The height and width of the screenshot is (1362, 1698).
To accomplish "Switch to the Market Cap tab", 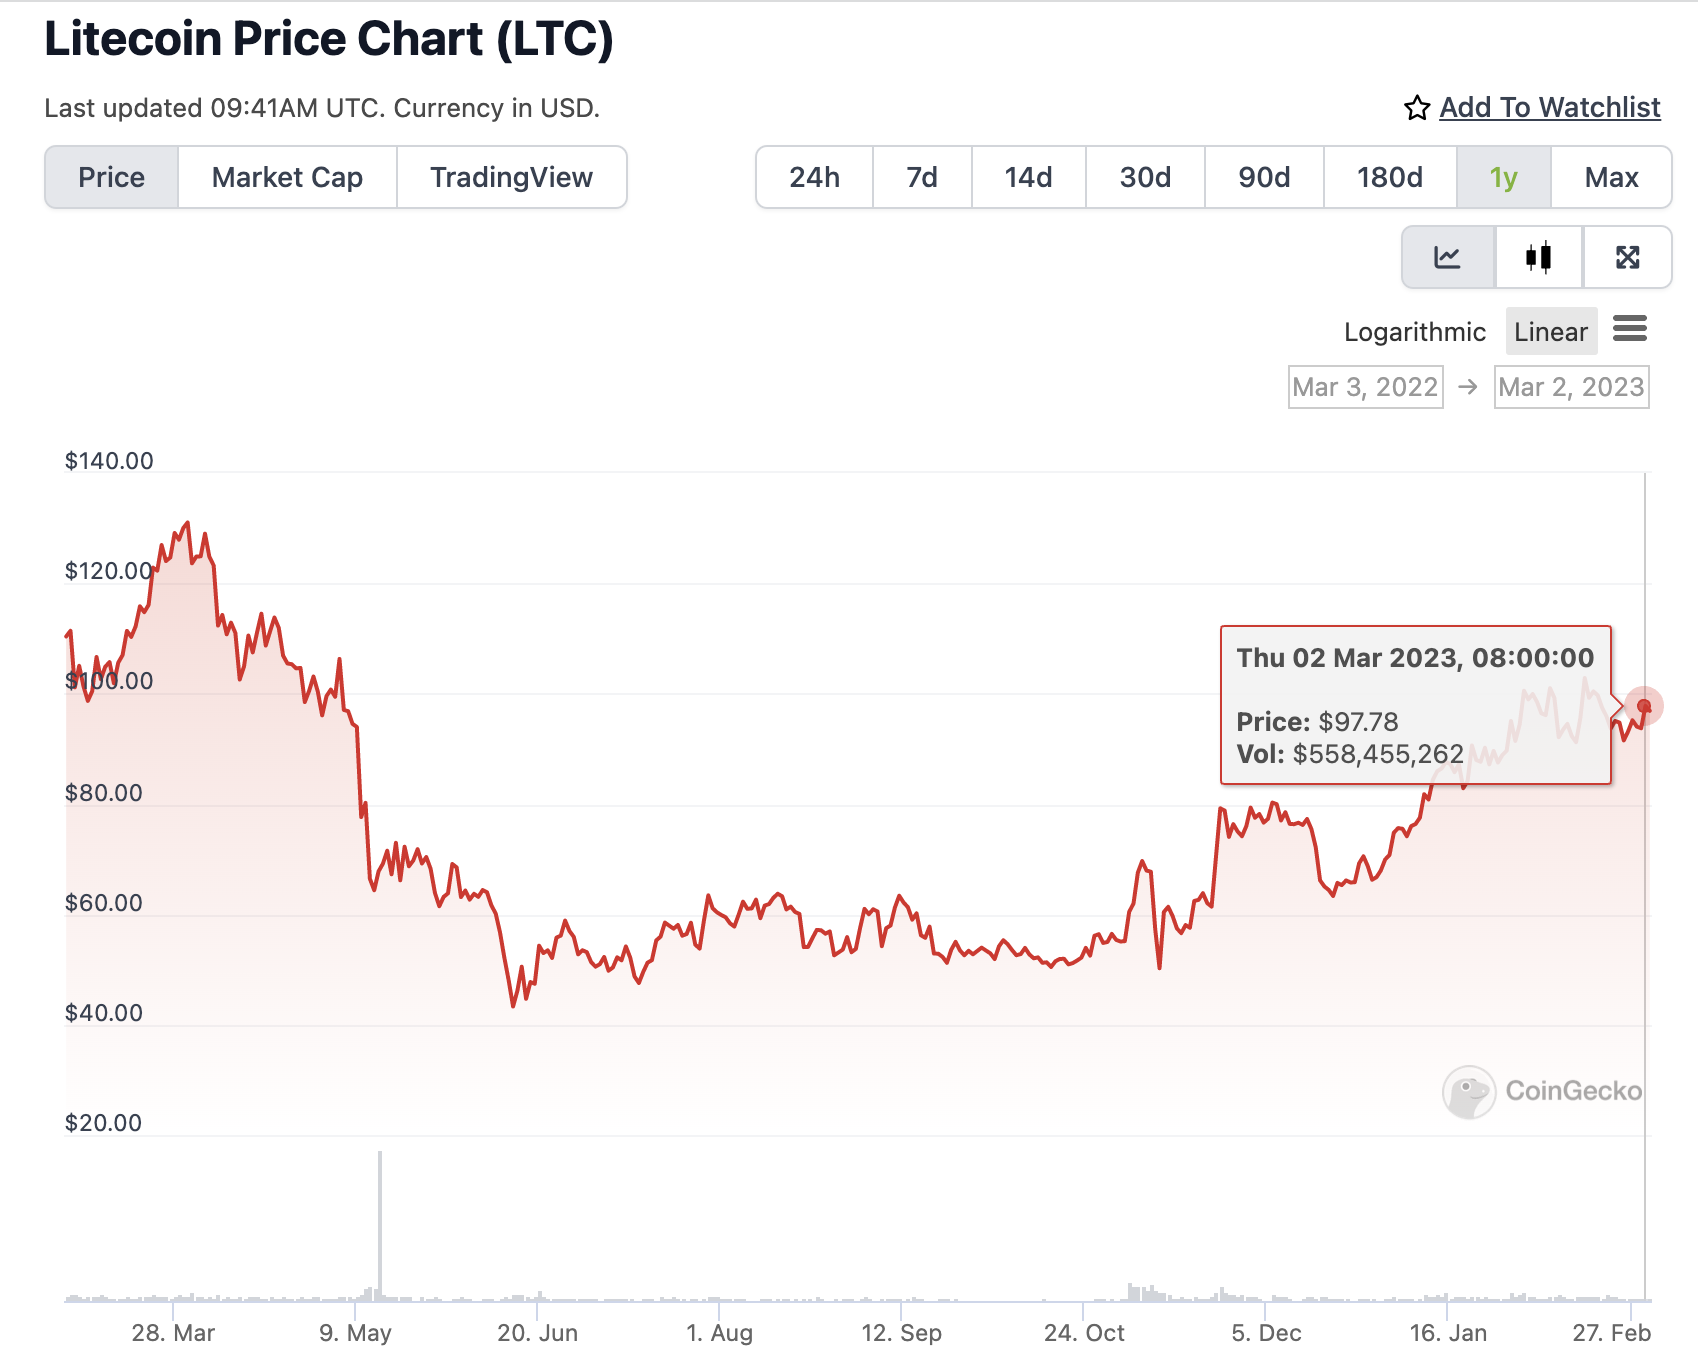I will 286,177.
